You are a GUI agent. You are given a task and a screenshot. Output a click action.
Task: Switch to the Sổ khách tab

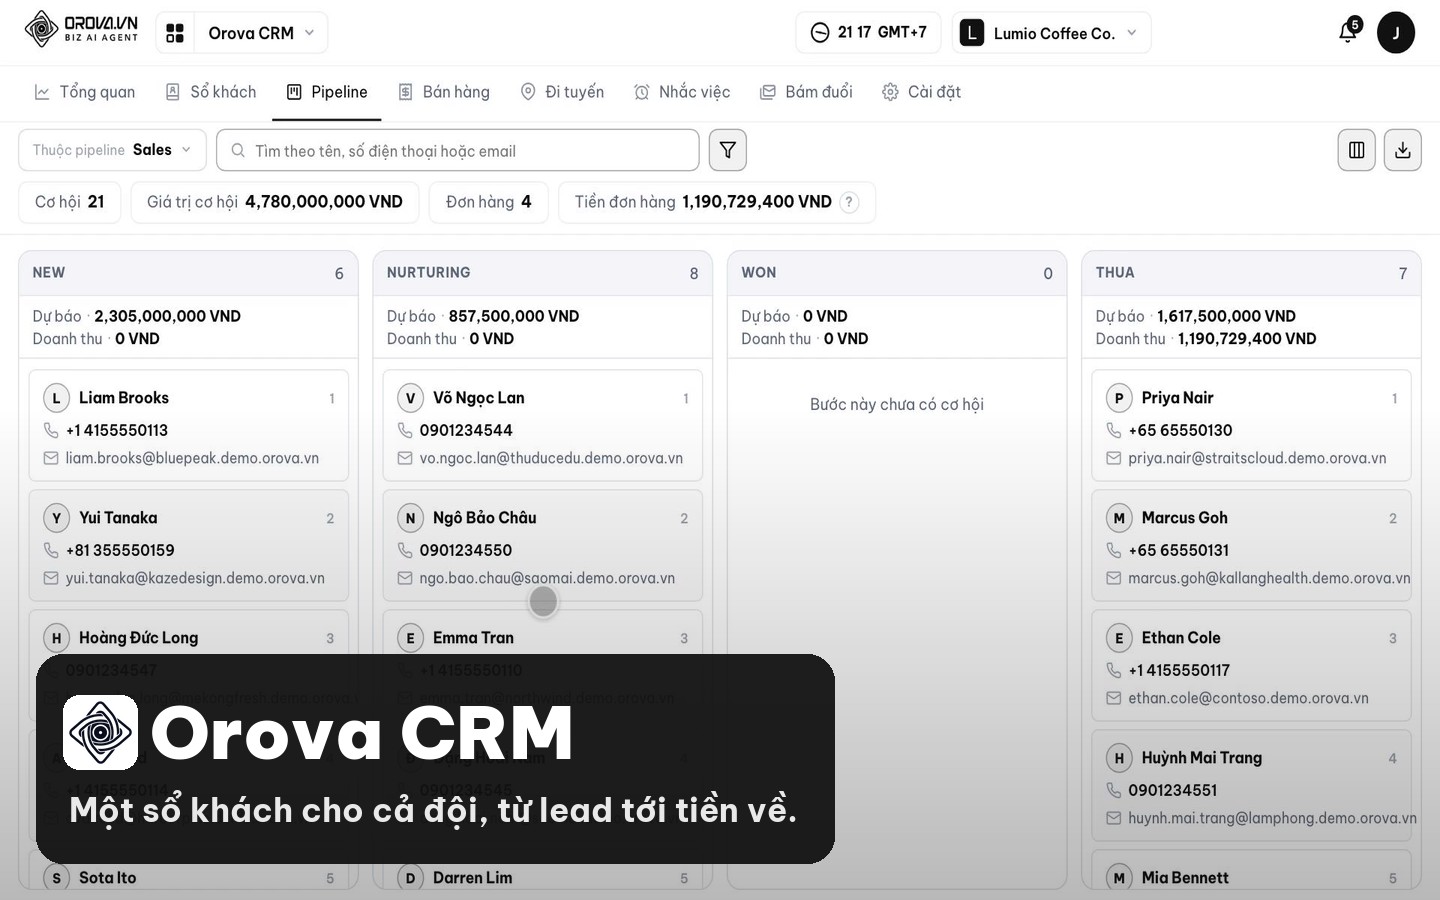(x=211, y=92)
